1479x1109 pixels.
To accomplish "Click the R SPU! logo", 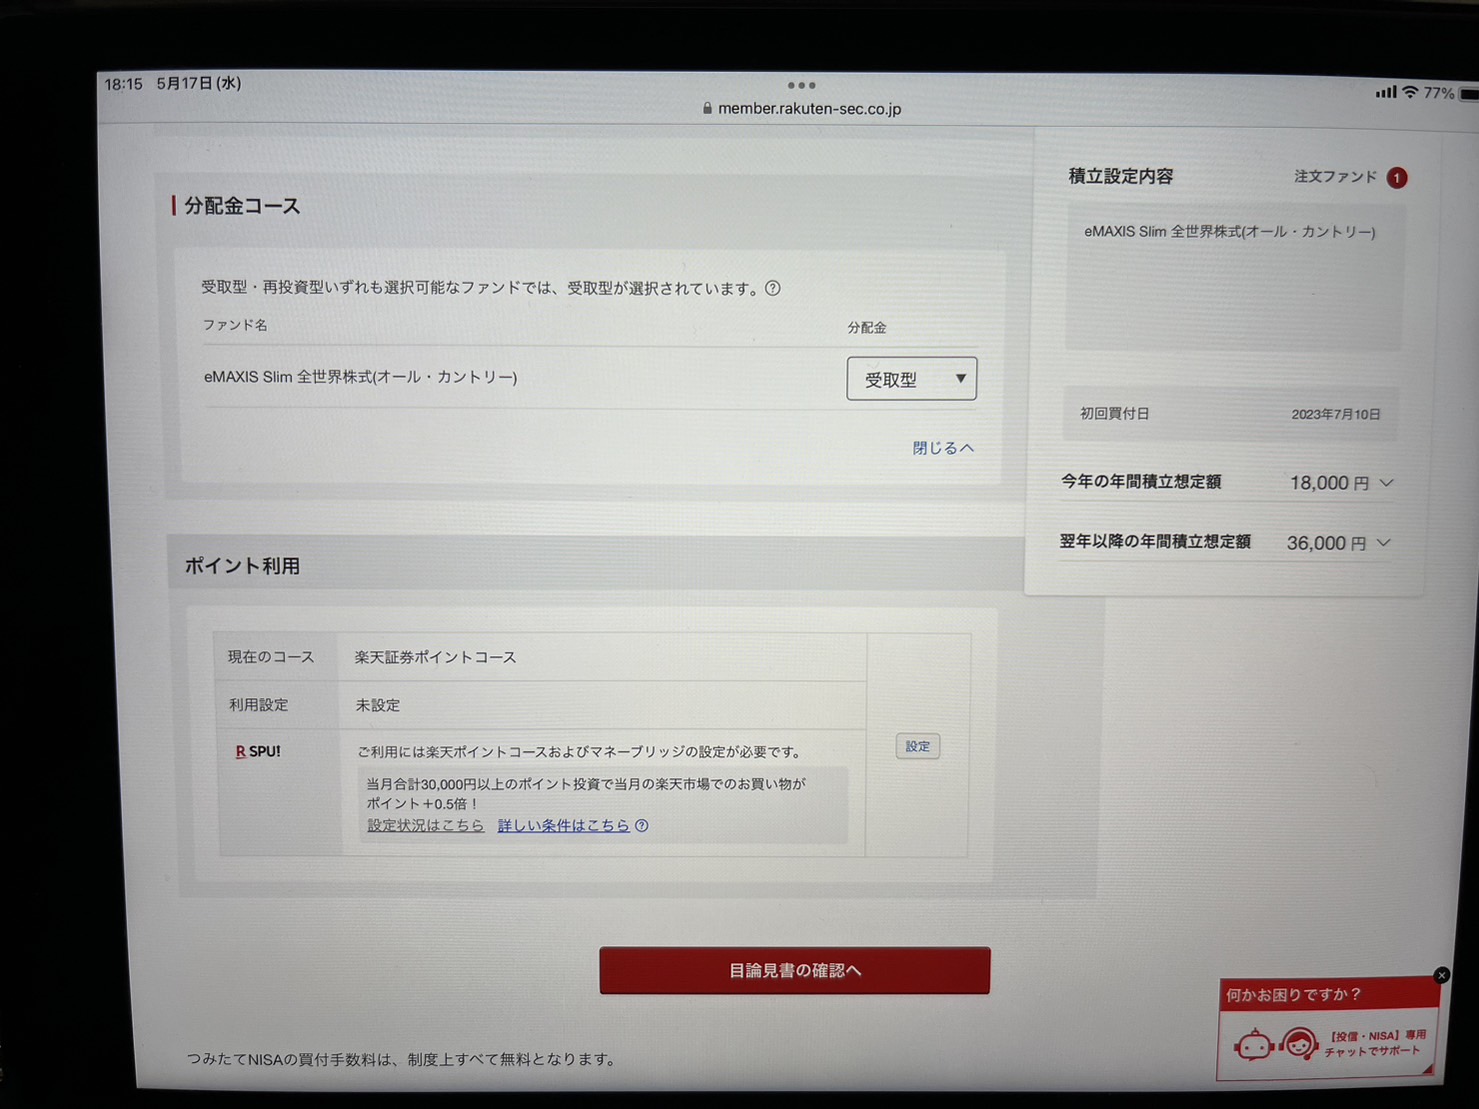I will click(x=258, y=751).
